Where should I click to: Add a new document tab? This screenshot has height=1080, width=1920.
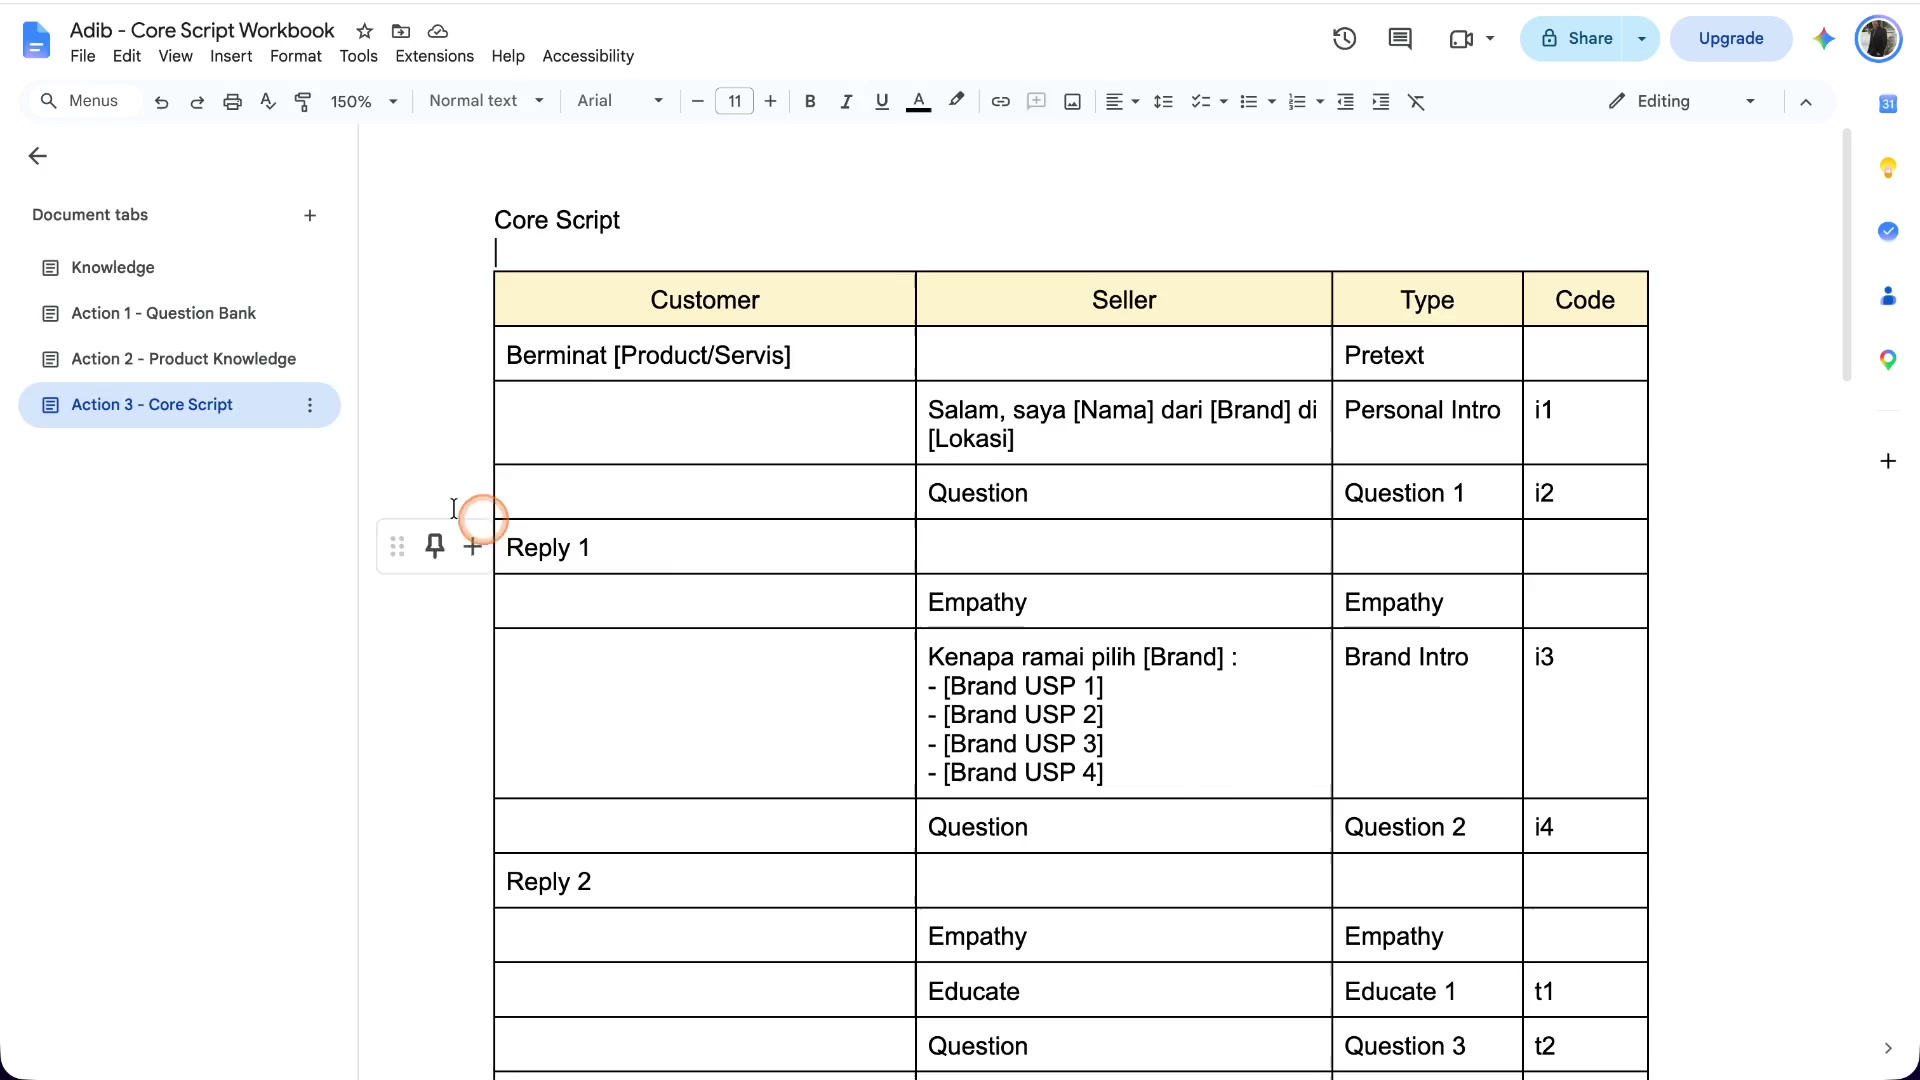point(310,215)
